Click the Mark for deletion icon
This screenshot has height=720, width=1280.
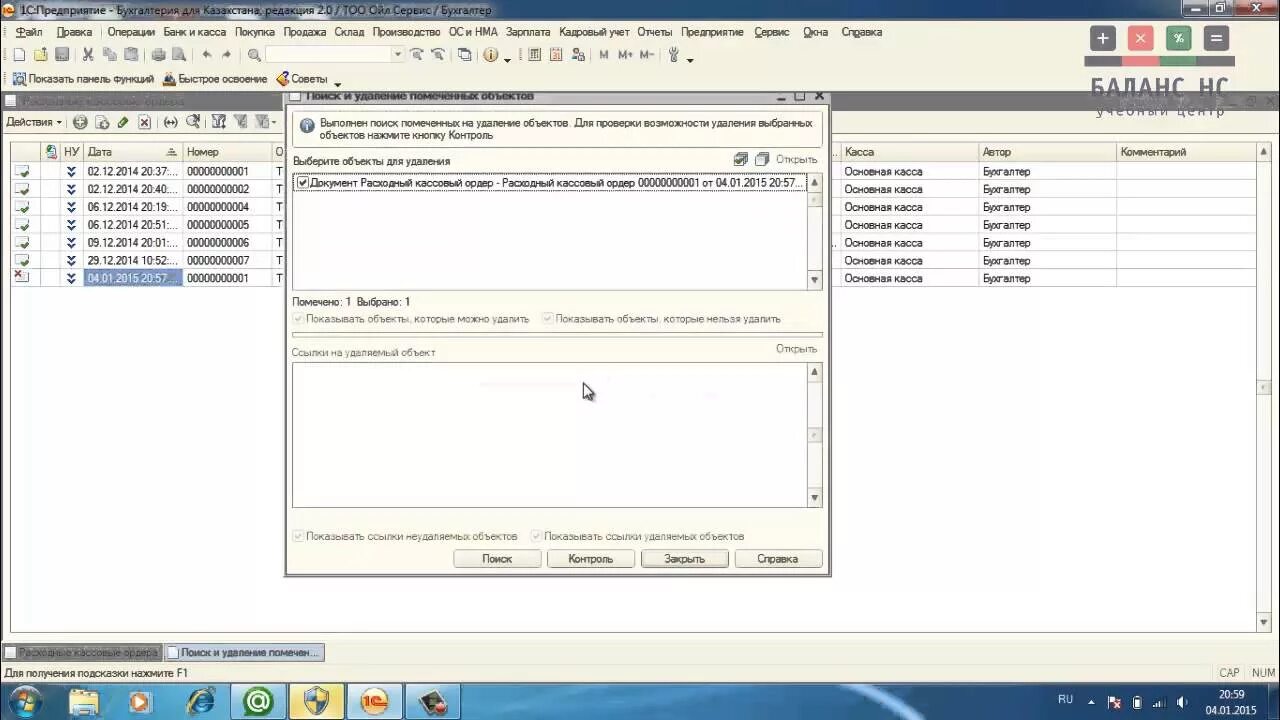pos(144,122)
